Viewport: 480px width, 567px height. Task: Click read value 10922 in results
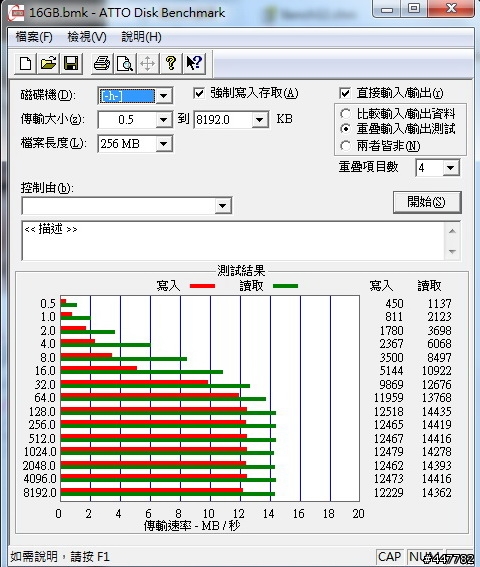437,371
